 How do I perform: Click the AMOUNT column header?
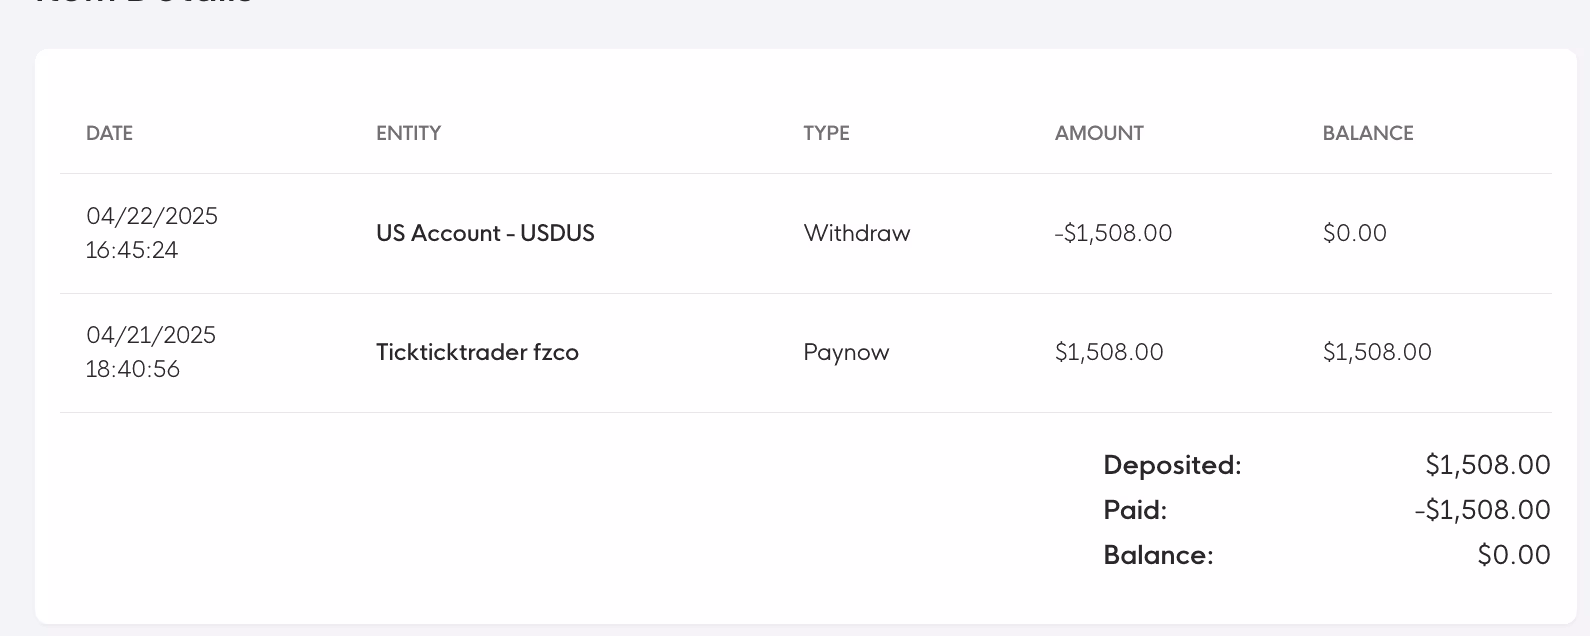(x=1099, y=133)
